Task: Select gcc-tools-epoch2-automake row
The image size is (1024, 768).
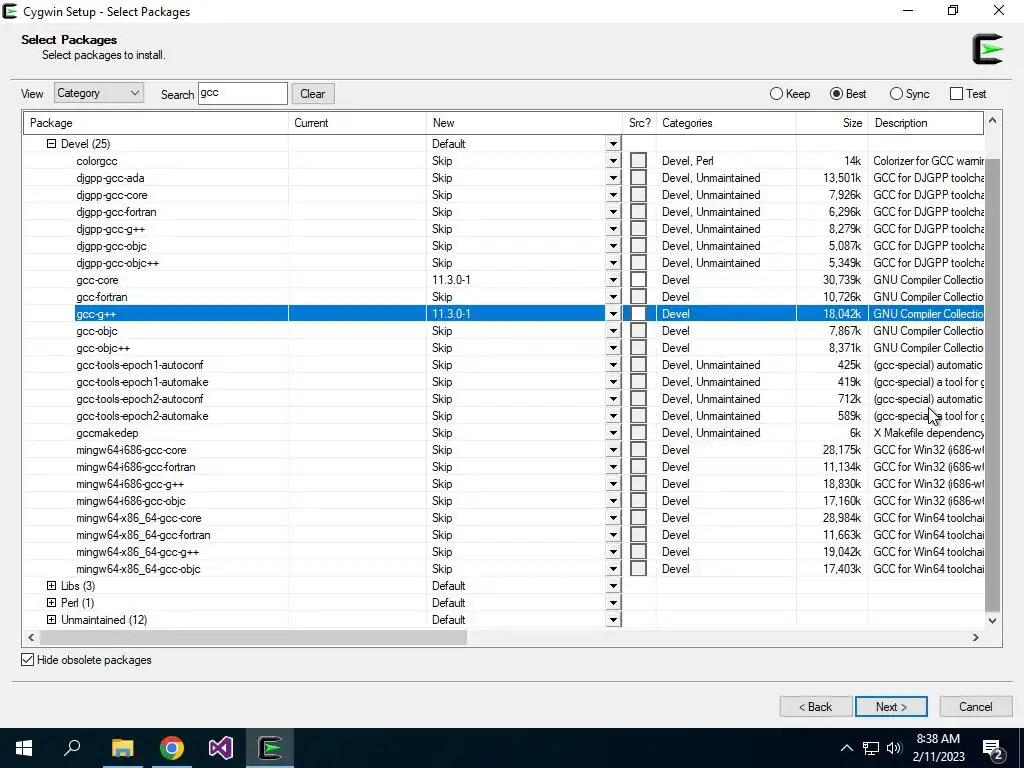Action: 504,415
